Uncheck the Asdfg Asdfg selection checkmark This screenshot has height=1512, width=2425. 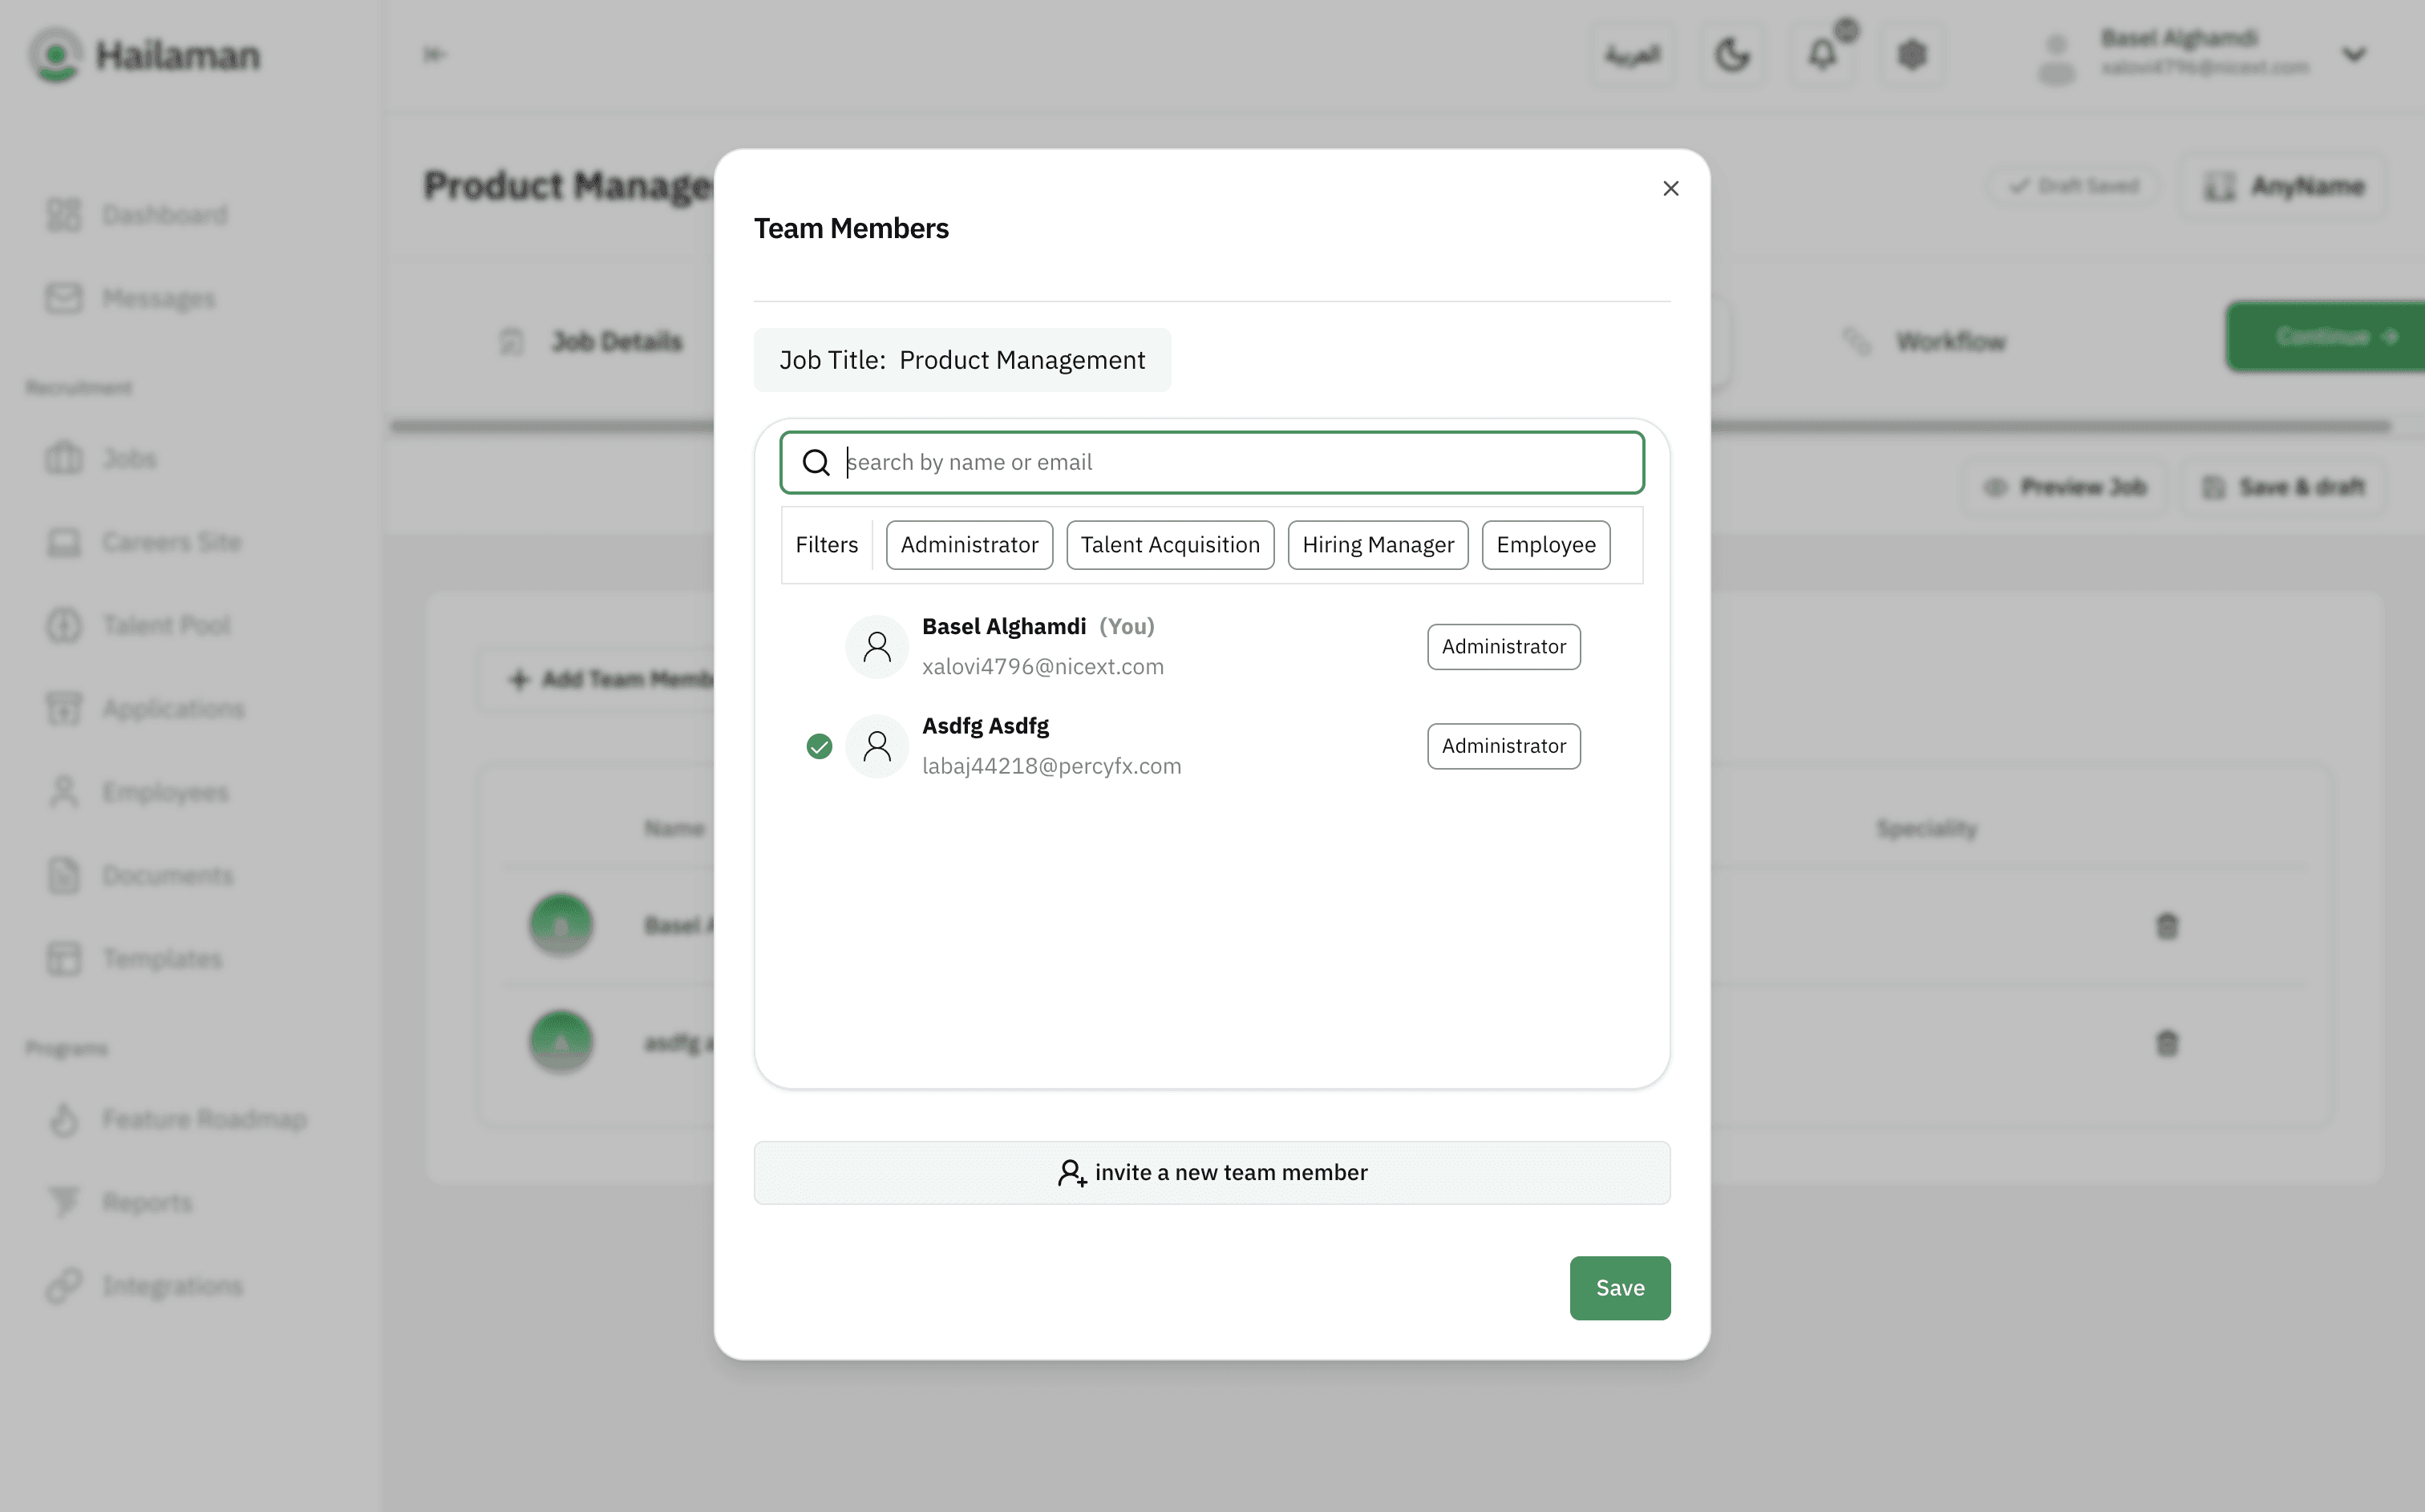point(819,746)
